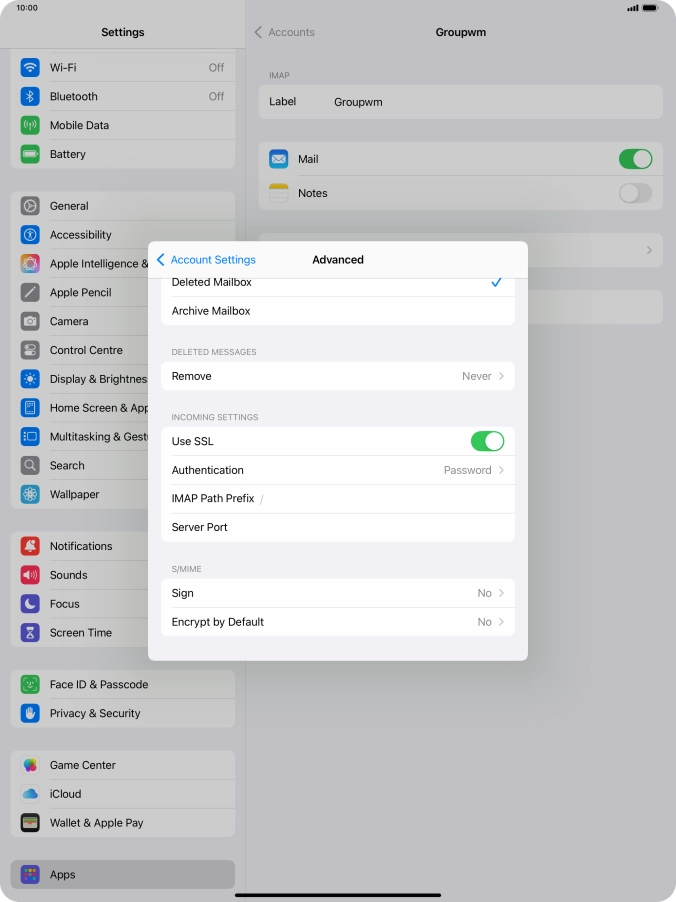Go back to Account Settings
676x902 pixels.
coord(206,260)
